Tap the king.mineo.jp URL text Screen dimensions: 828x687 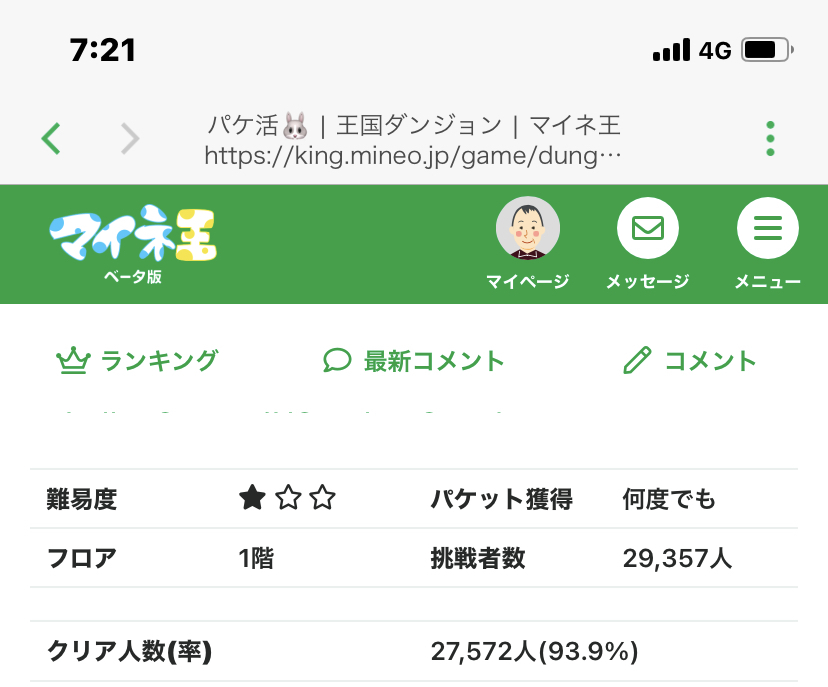[x=414, y=156]
